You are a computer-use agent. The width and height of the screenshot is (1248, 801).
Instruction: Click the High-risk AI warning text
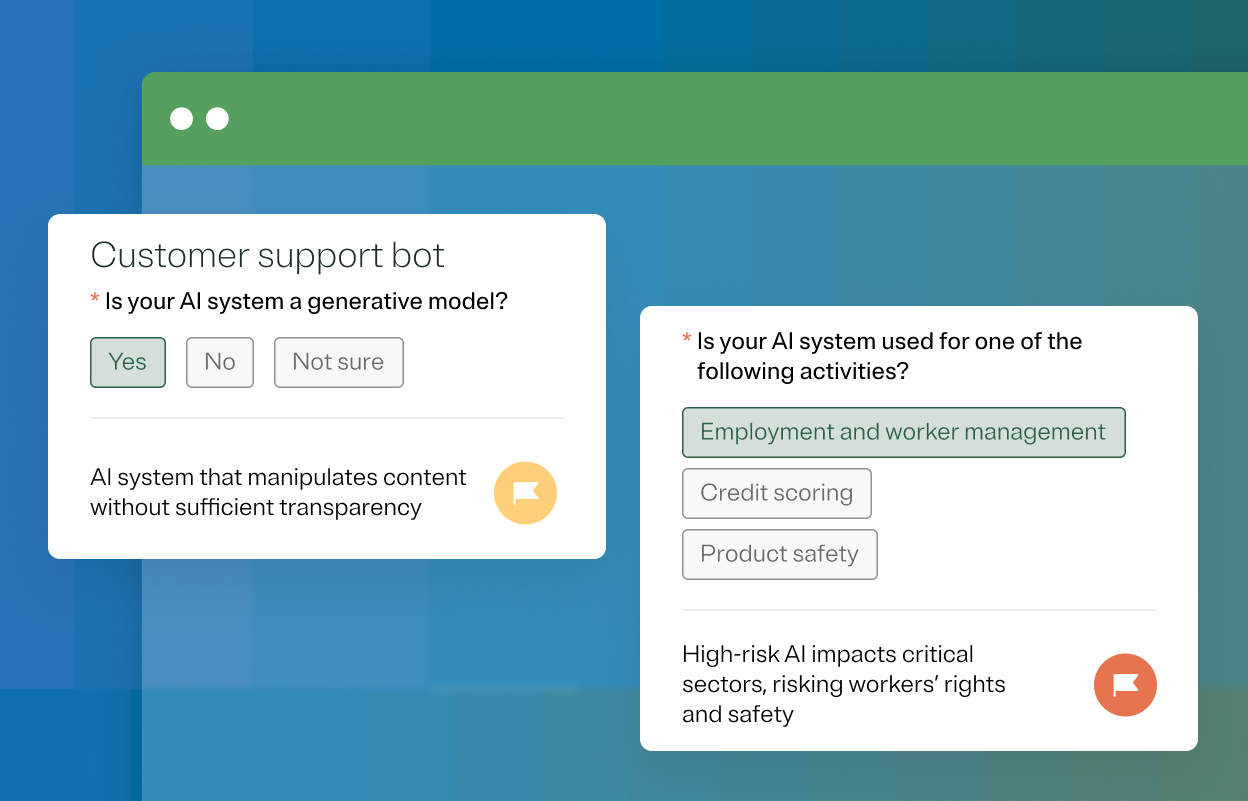click(843, 684)
